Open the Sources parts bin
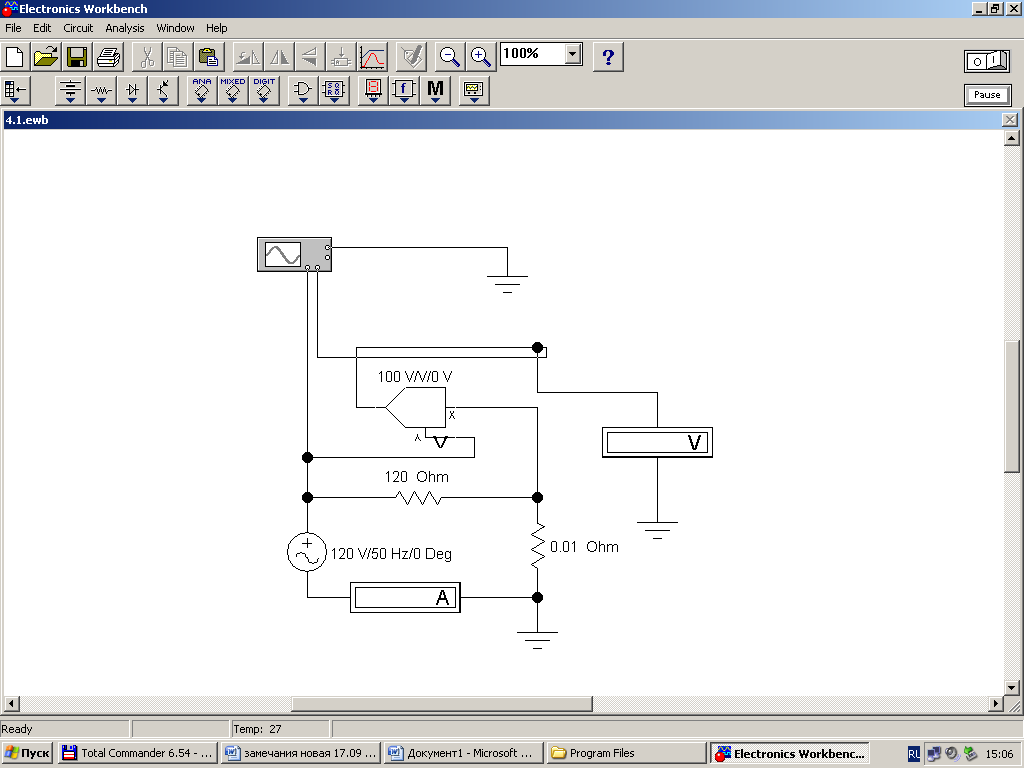 tap(71, 91)
